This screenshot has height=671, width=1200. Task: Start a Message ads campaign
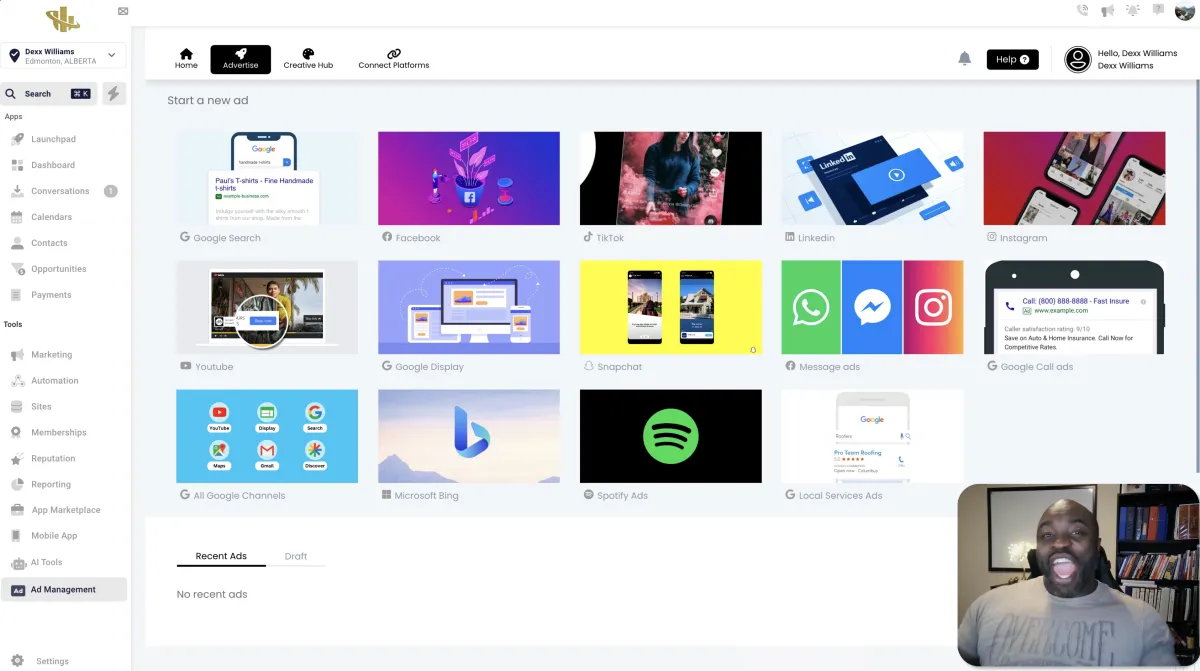click(873, 307)
